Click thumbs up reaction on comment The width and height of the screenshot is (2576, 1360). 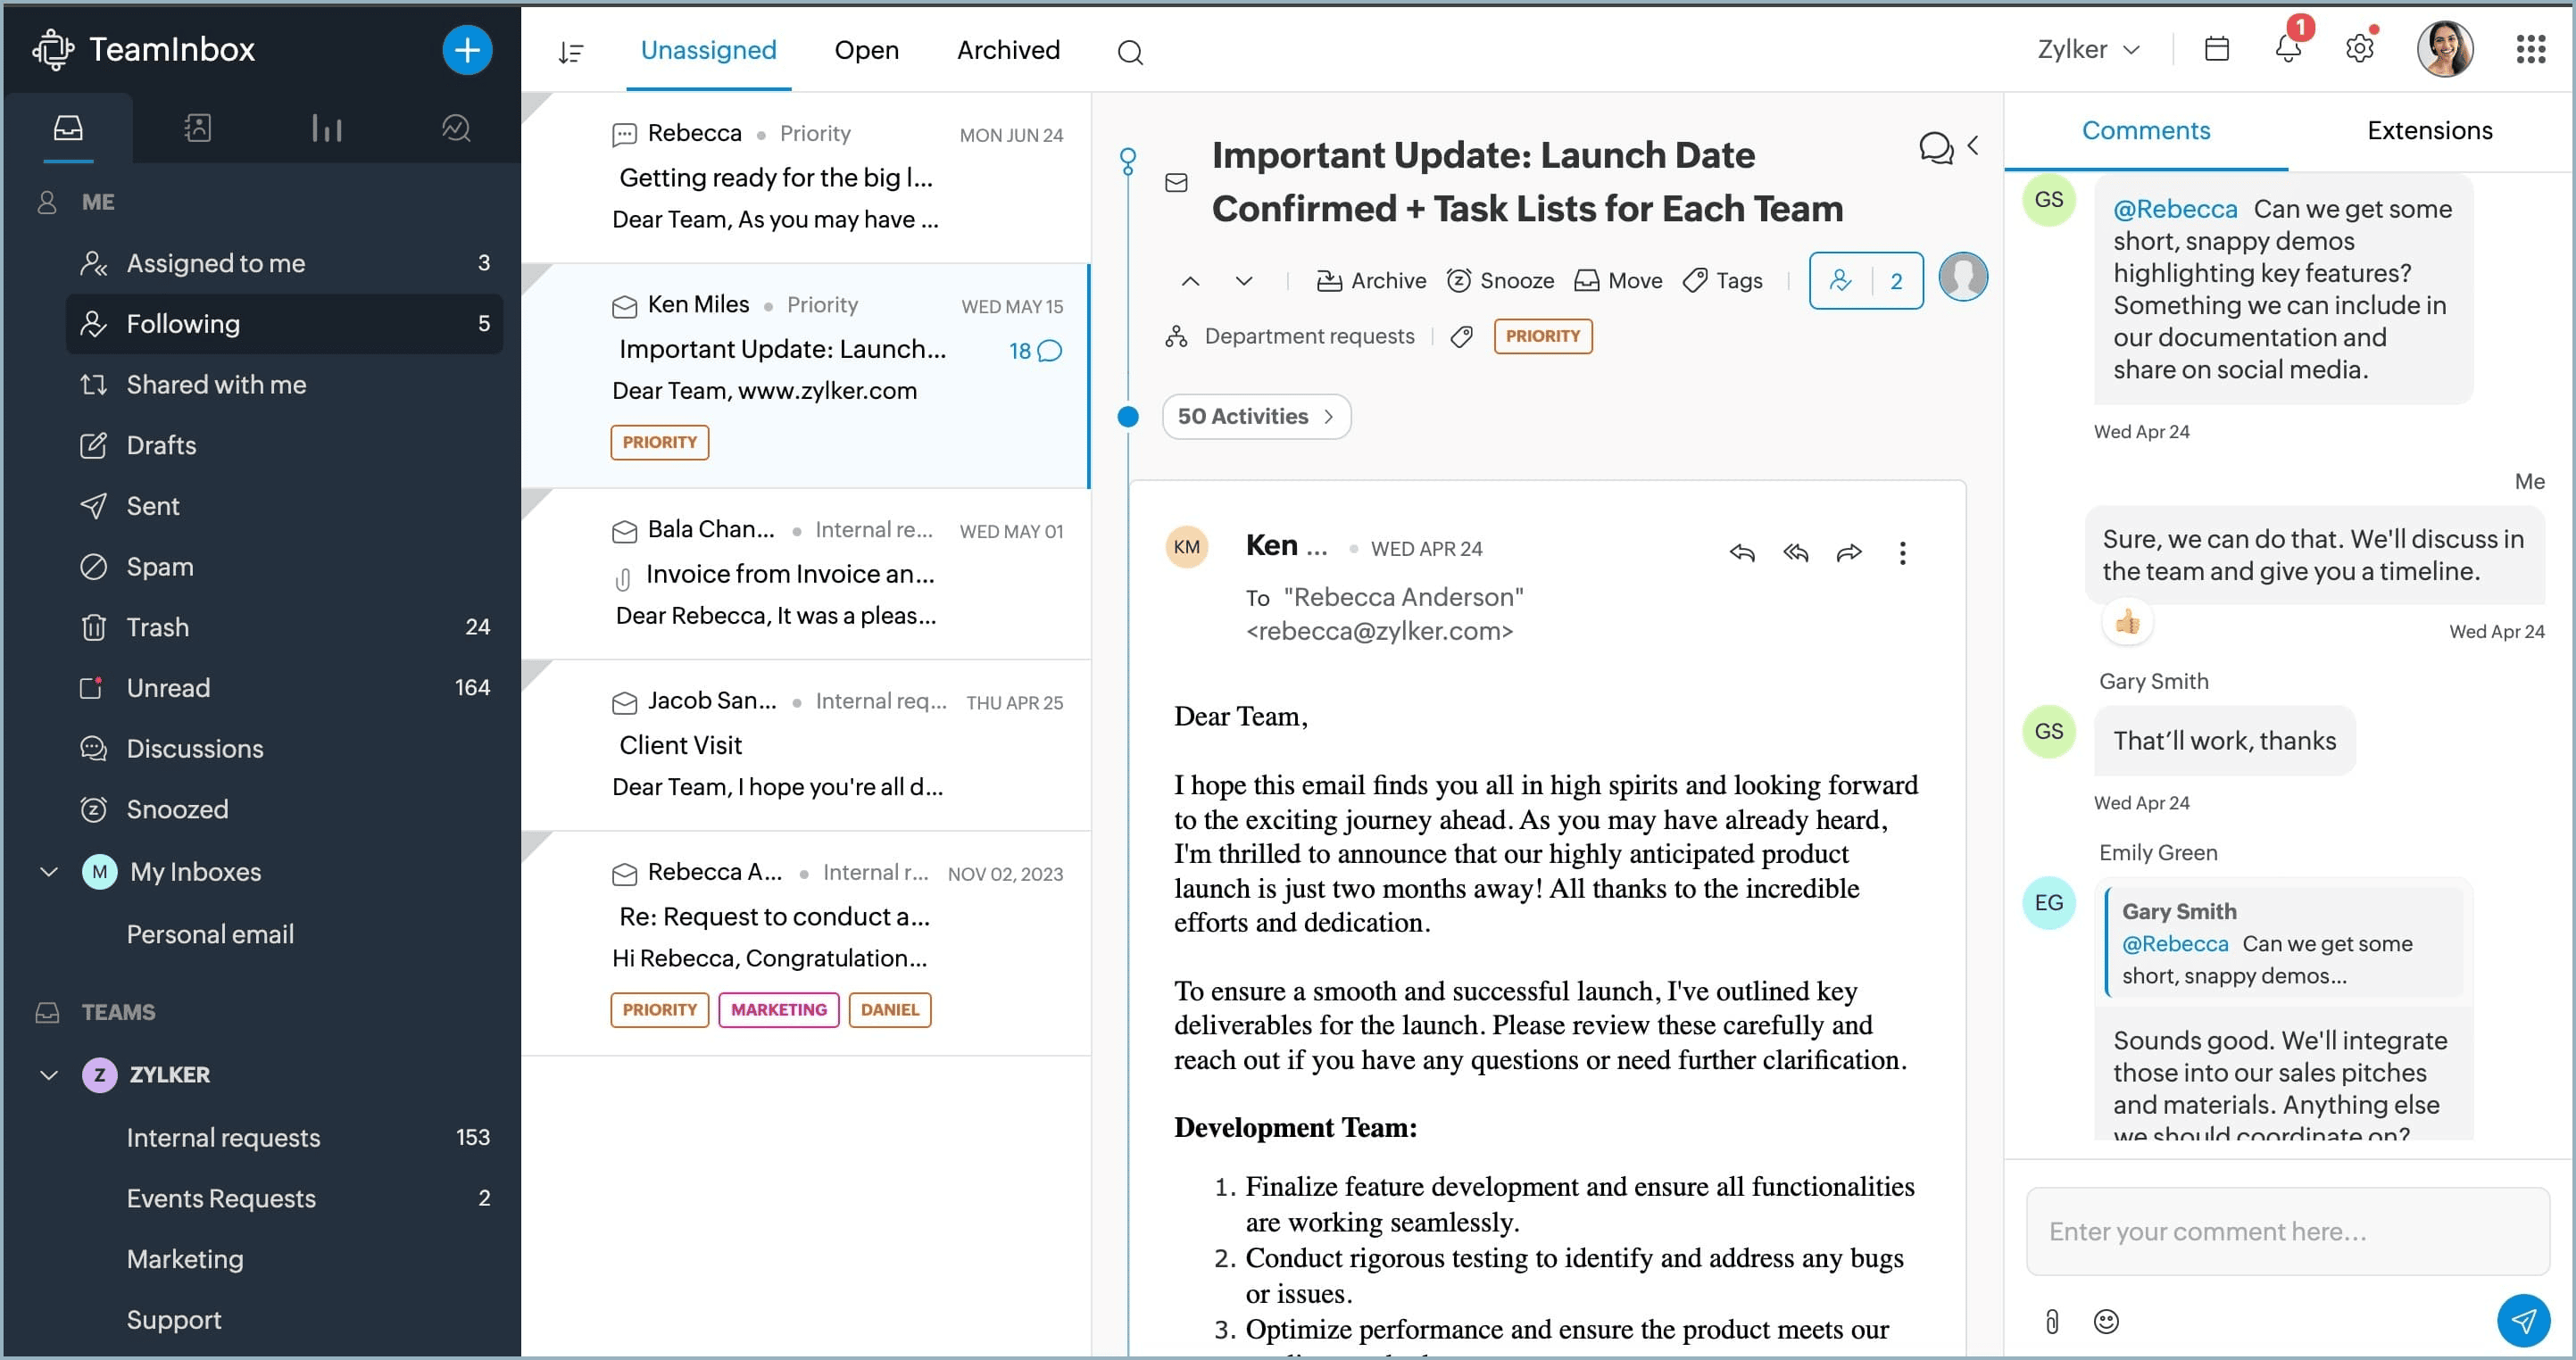click(x=2127, y=622)
